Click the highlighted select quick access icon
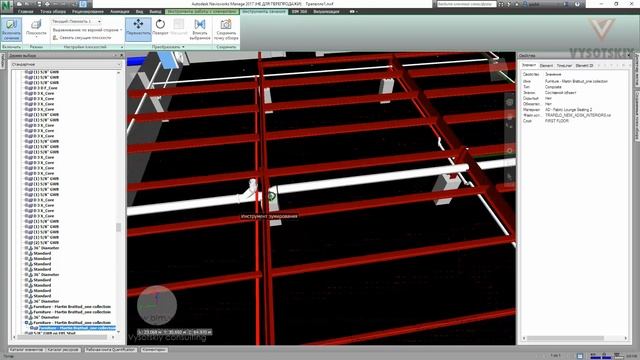The width and height of the screenshot is (640, 360). 83,4
